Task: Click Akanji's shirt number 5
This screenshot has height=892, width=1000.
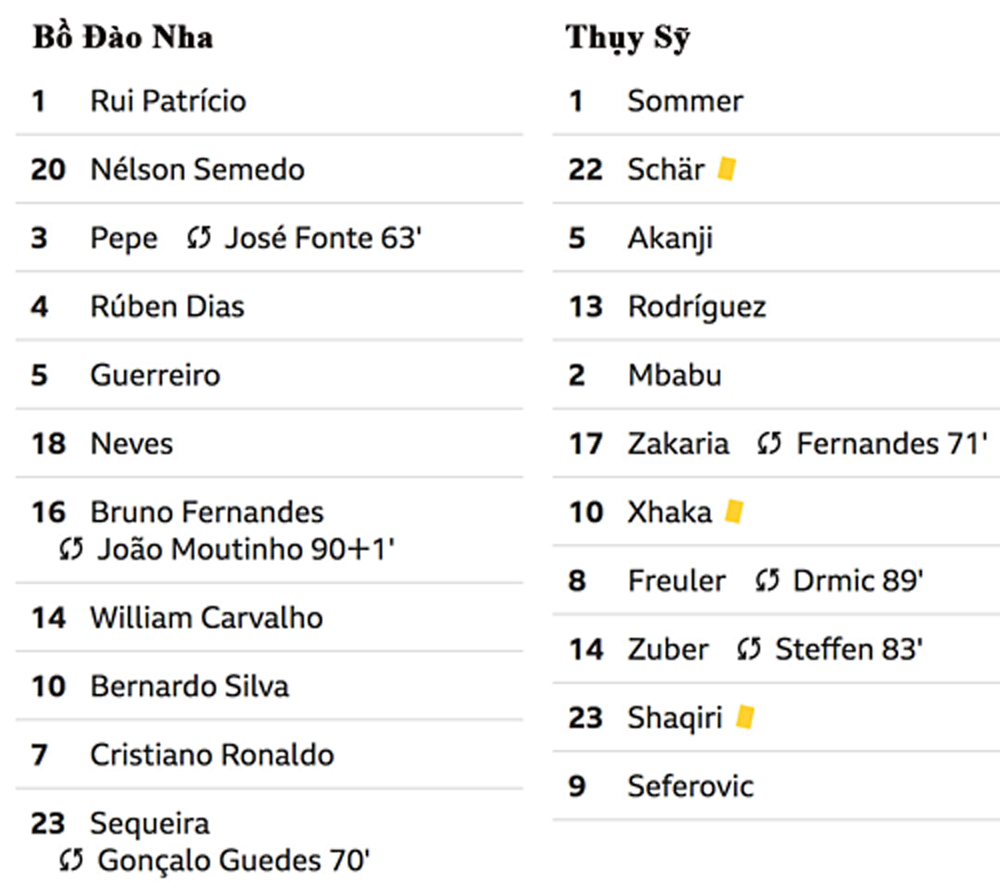Action: (577, 238)
